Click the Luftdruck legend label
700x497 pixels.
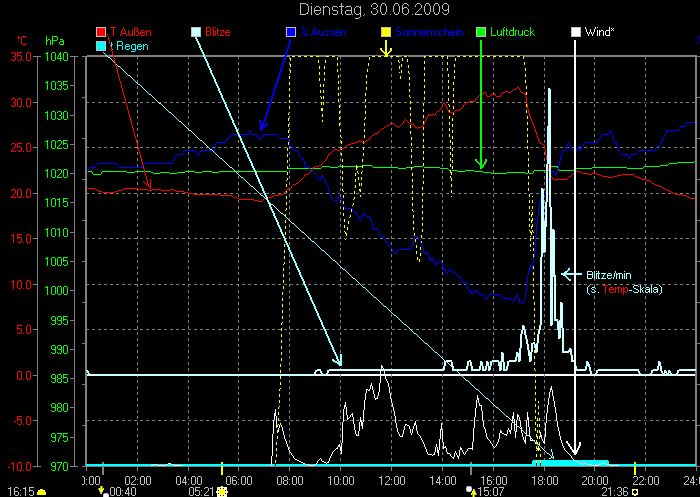point(512,32)
